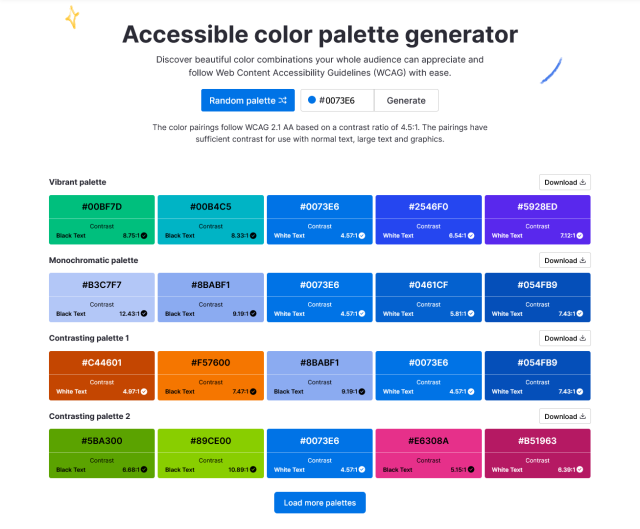Click the download icon for Contrasting palette 2
The width and height of the screenshot is (640, 529).
(583, 416)
